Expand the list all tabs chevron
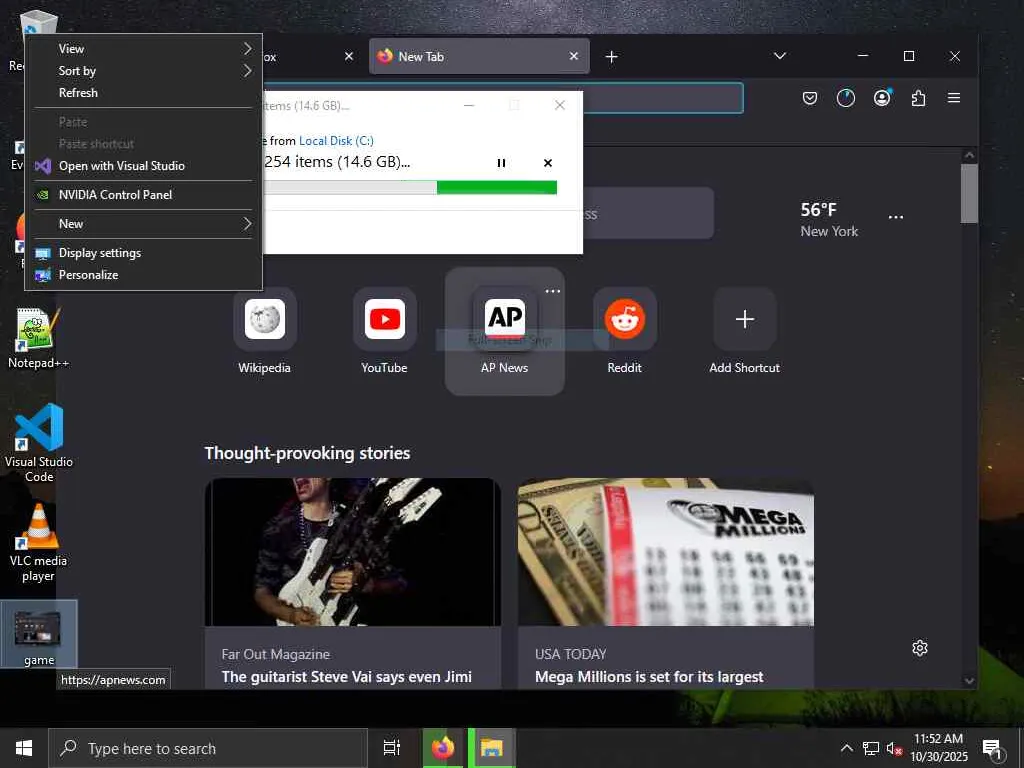 pos(780,56)
